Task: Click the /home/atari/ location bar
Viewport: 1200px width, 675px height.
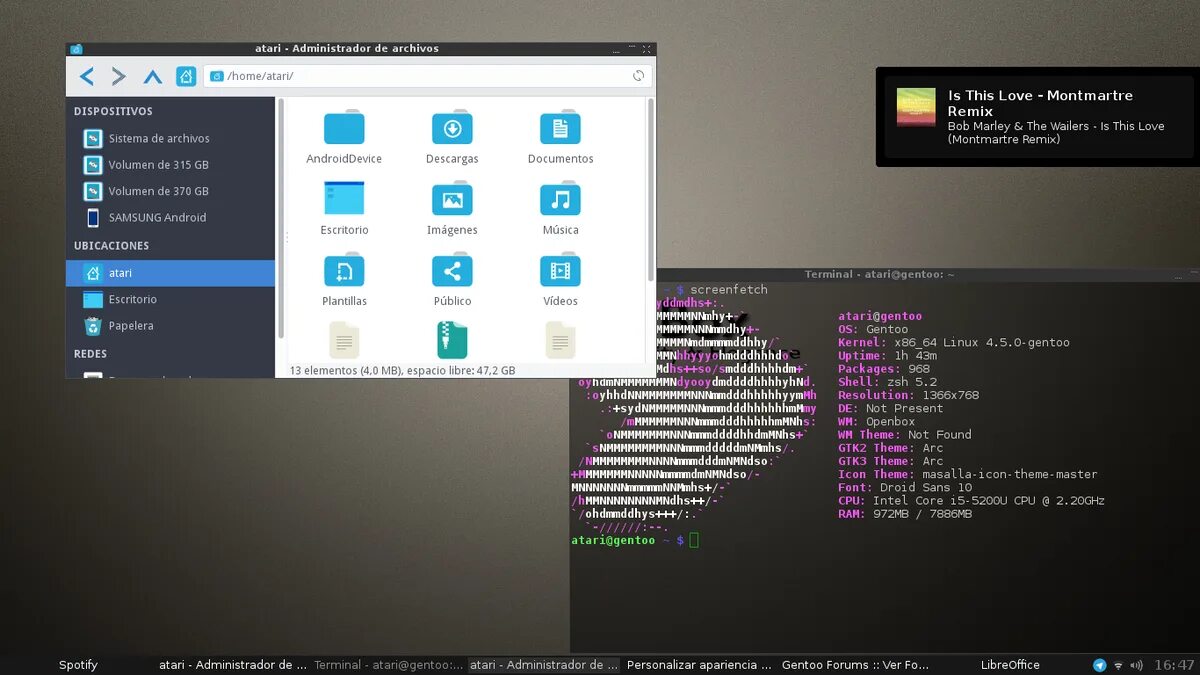Action: [x=429, y=76]
